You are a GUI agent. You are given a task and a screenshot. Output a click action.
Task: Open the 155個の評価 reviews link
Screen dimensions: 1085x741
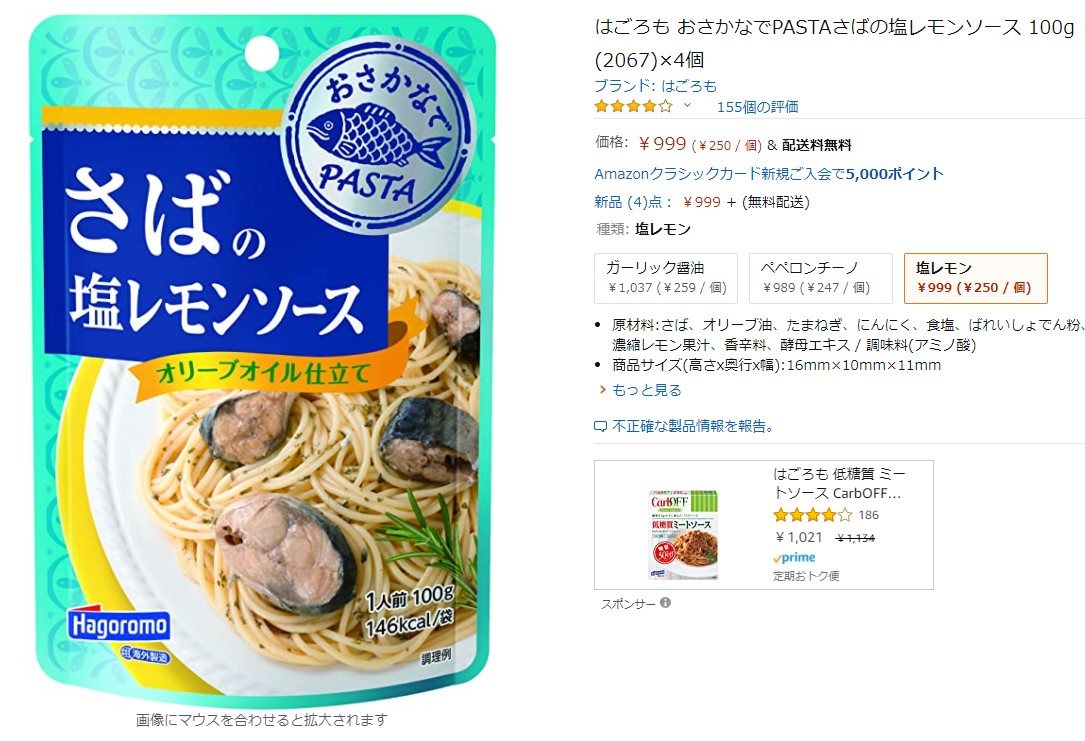pos(758,107)
